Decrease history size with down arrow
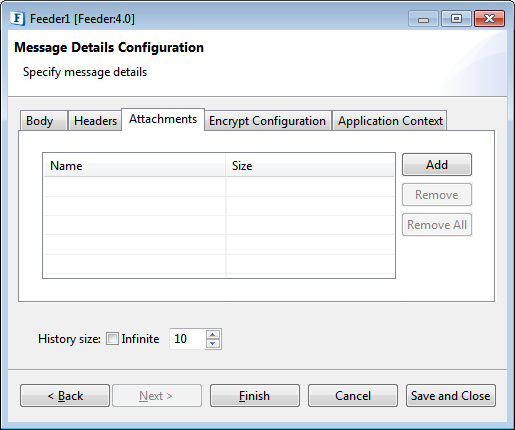The image size is (515, 430). point(213,343)
